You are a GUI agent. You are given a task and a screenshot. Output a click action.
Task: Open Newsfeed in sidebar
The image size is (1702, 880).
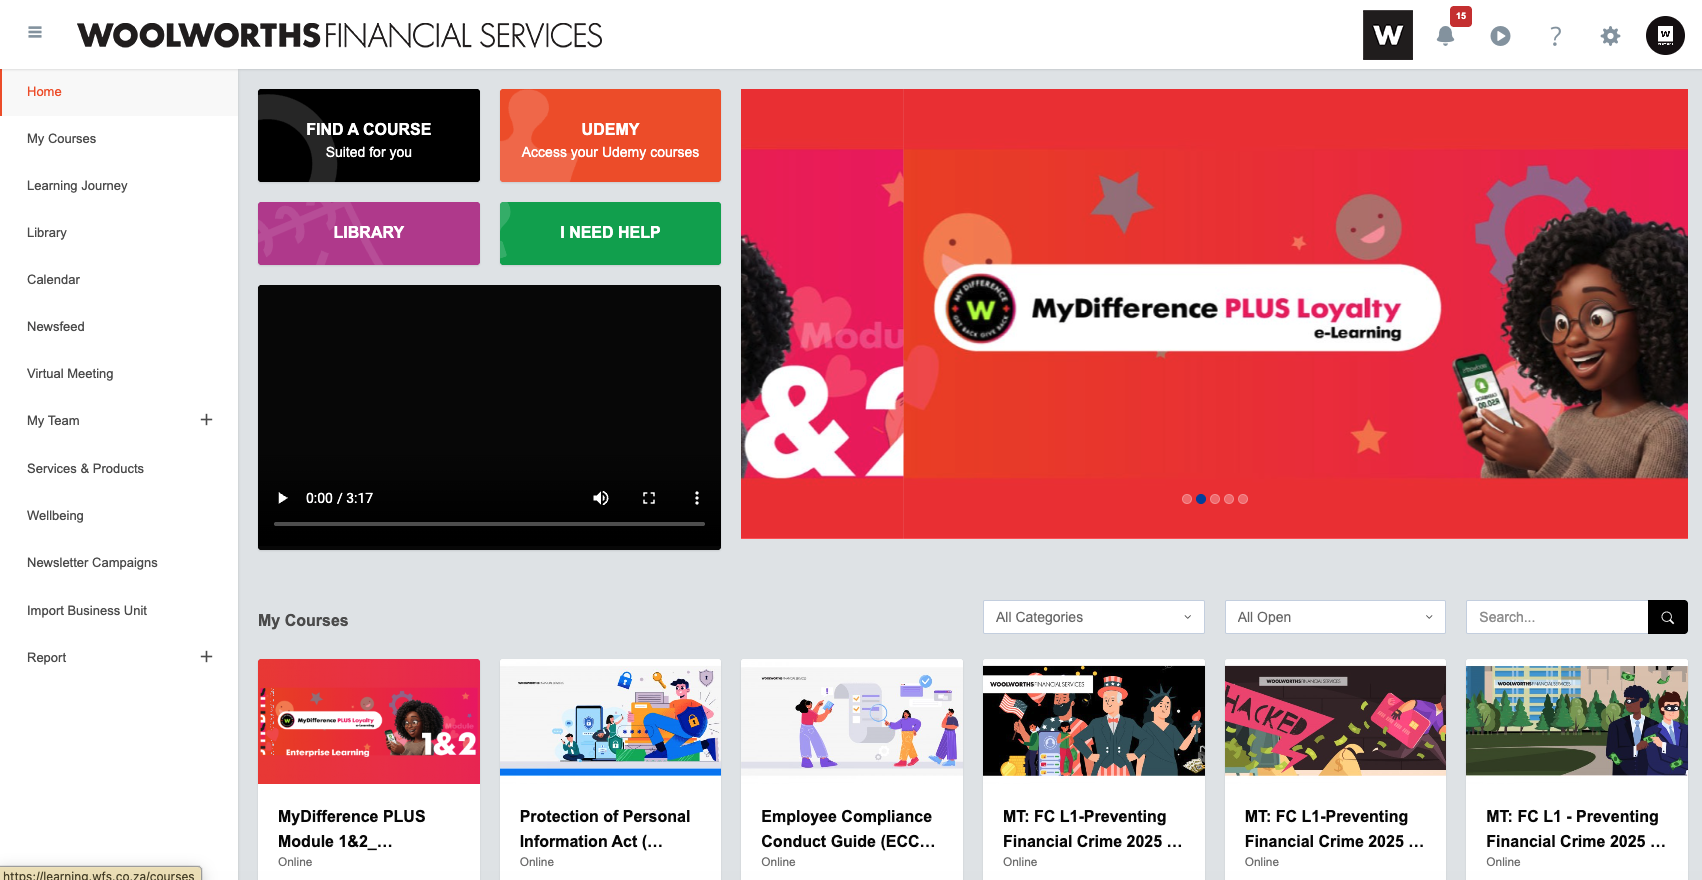click(x=119, y=327)
